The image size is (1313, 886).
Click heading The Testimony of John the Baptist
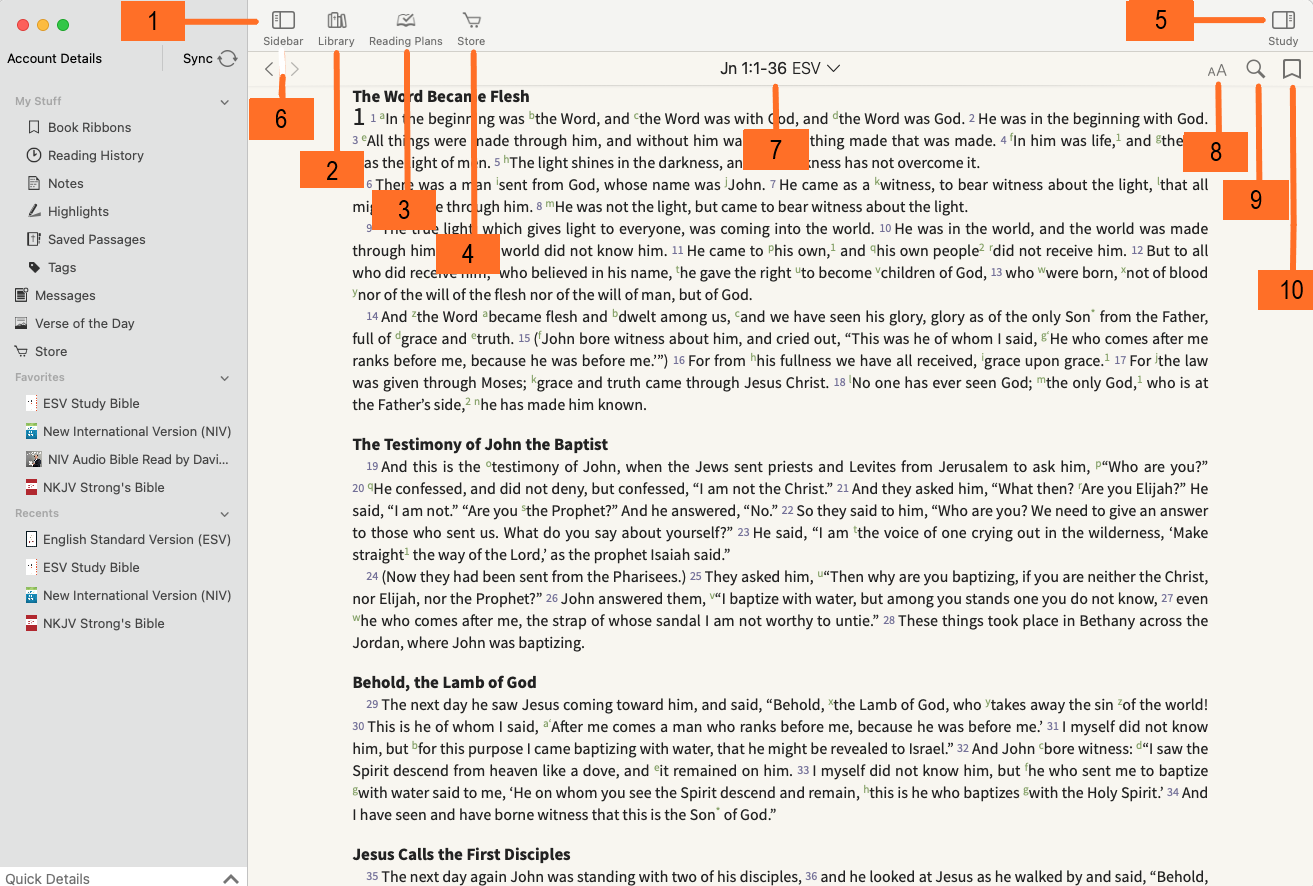pyautogui.click(x=480, y=444)
